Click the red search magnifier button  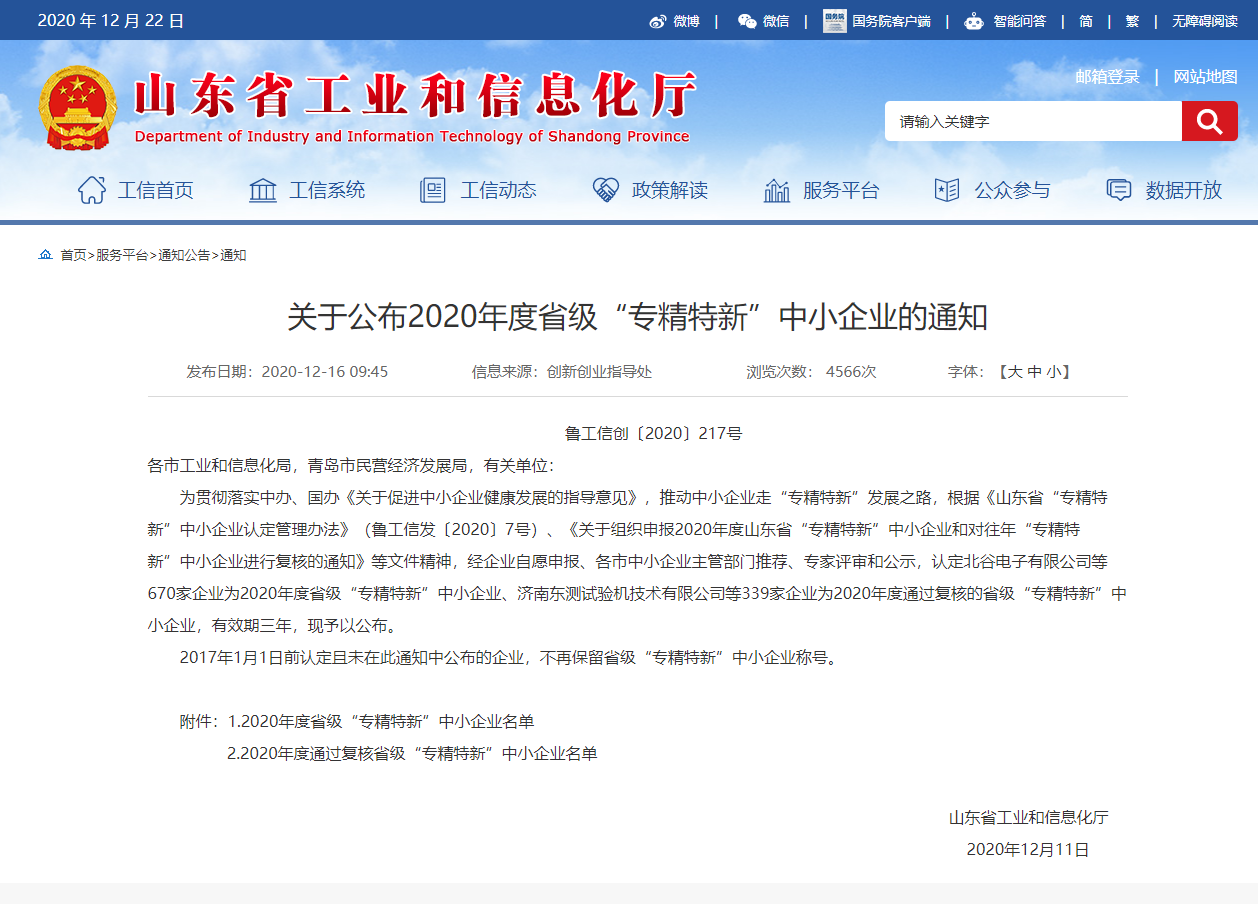pyautogui.click(x=1209, y=121)
